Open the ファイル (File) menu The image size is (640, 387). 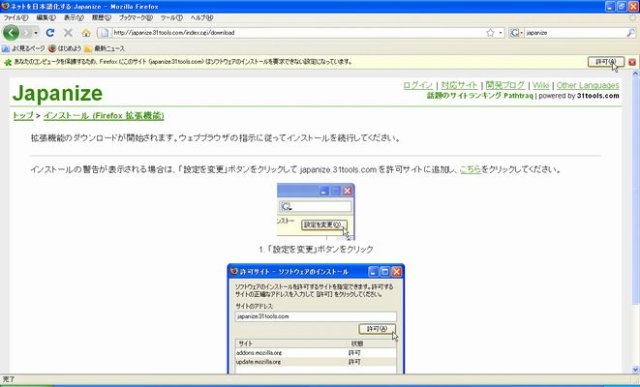[x=16, y=18]
